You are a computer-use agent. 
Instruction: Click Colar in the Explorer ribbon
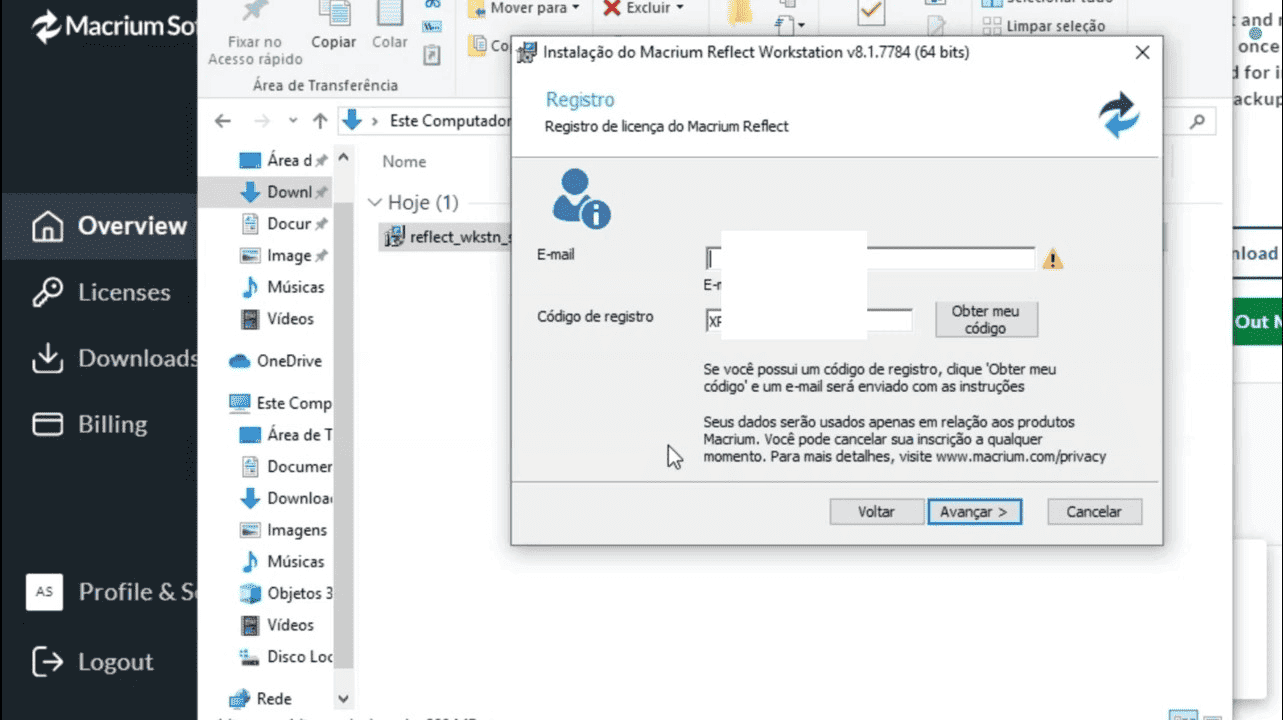(389, 28)
